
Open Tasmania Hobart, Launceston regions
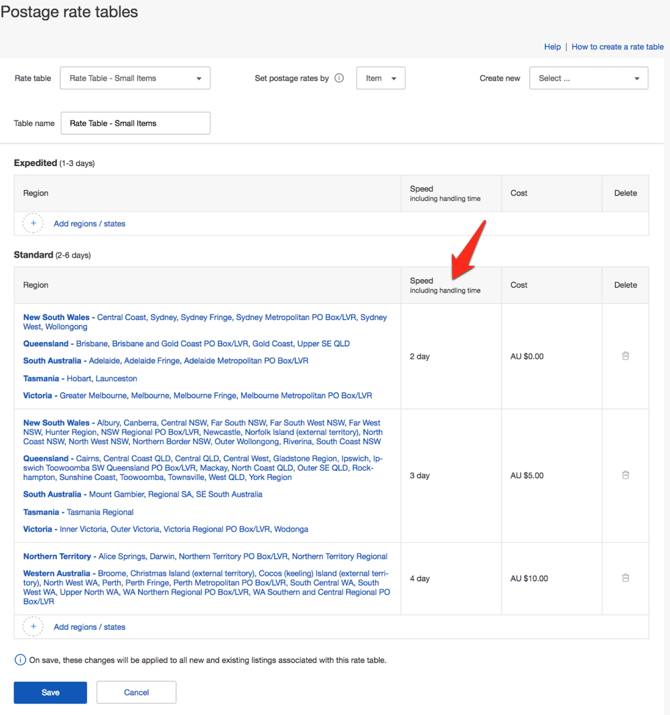click(80, 378)
